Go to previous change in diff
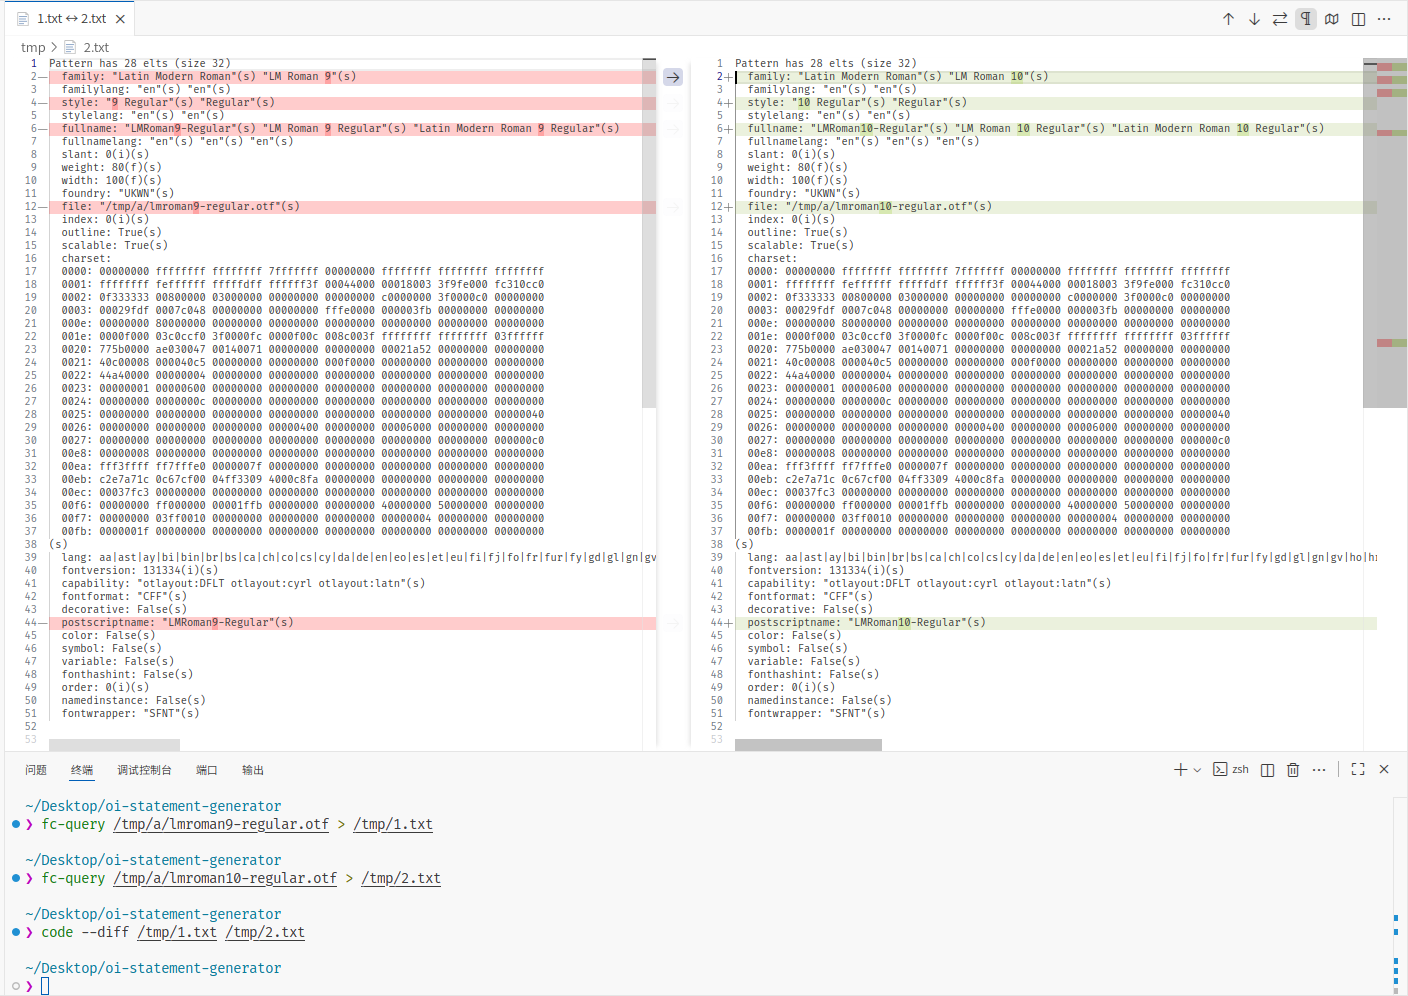This screenshot has width=1408, height=996. (x=1228, y=19)
